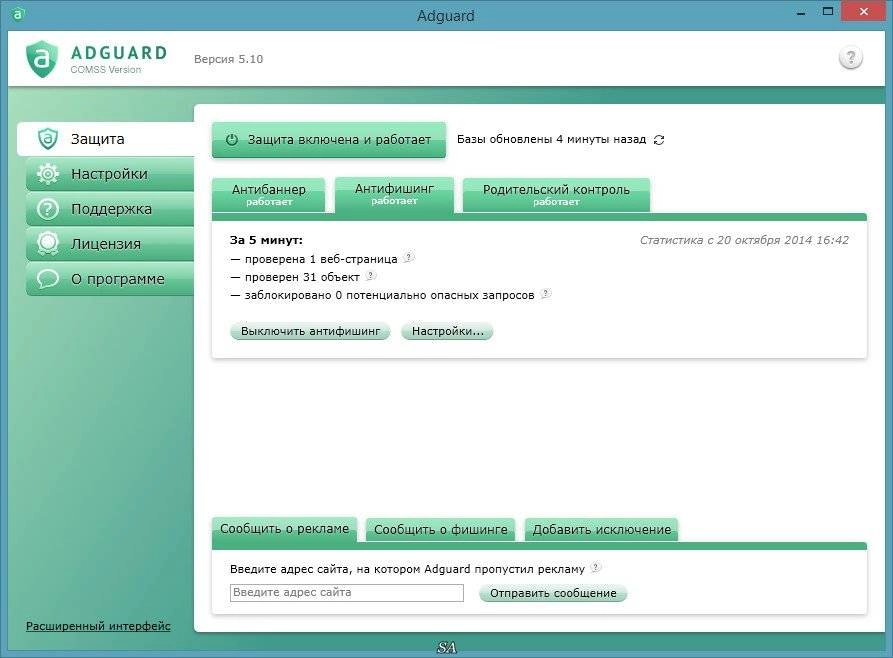Open antiphishing Настройки... button

coord(447,331)
